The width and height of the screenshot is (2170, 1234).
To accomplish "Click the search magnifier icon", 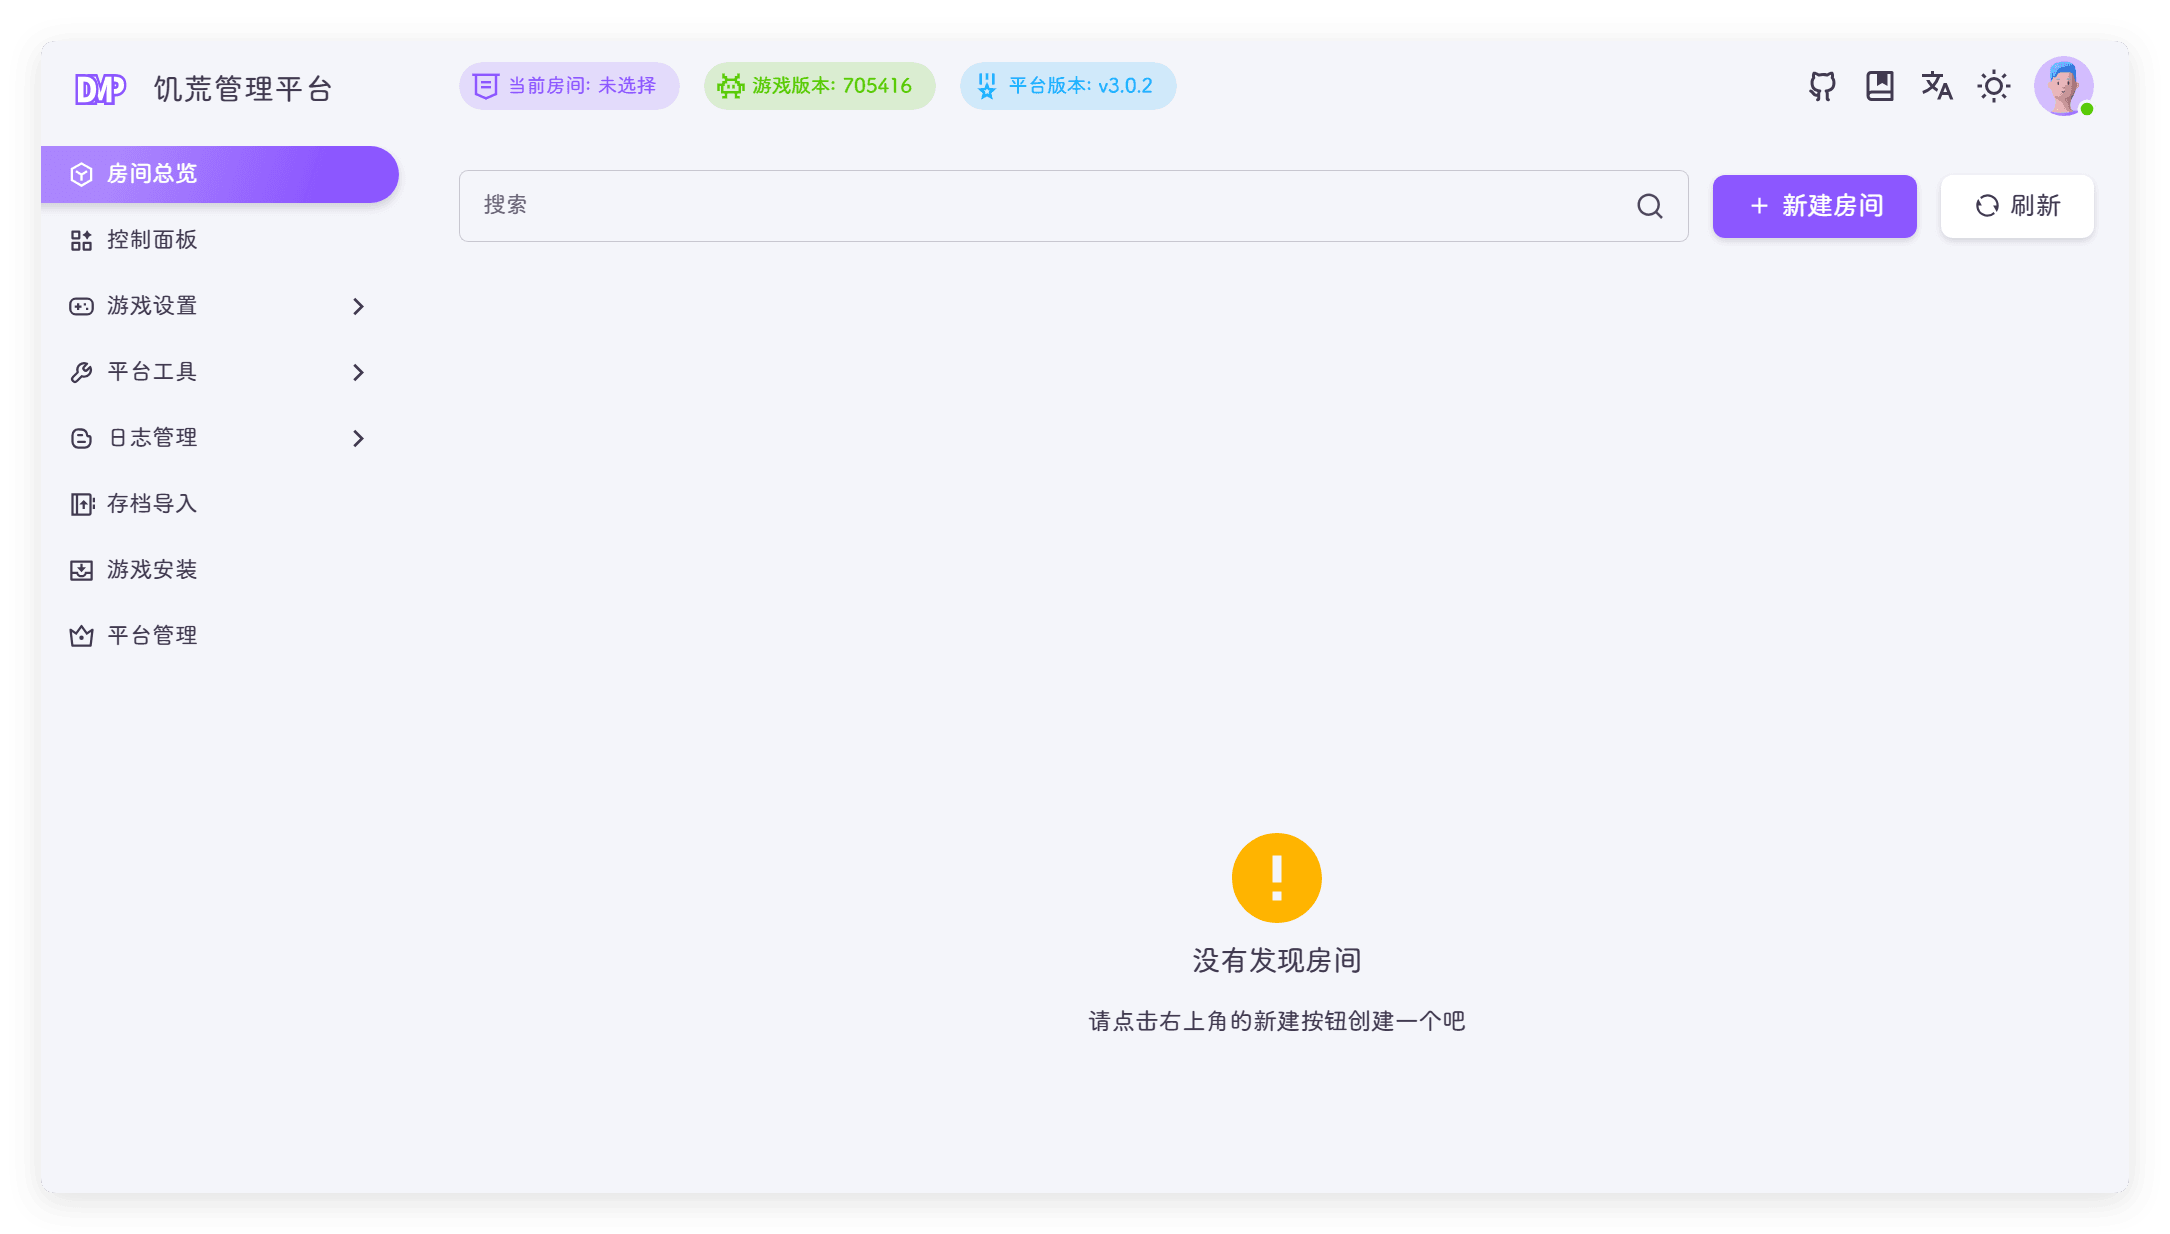I will (x=1649, y=206).
